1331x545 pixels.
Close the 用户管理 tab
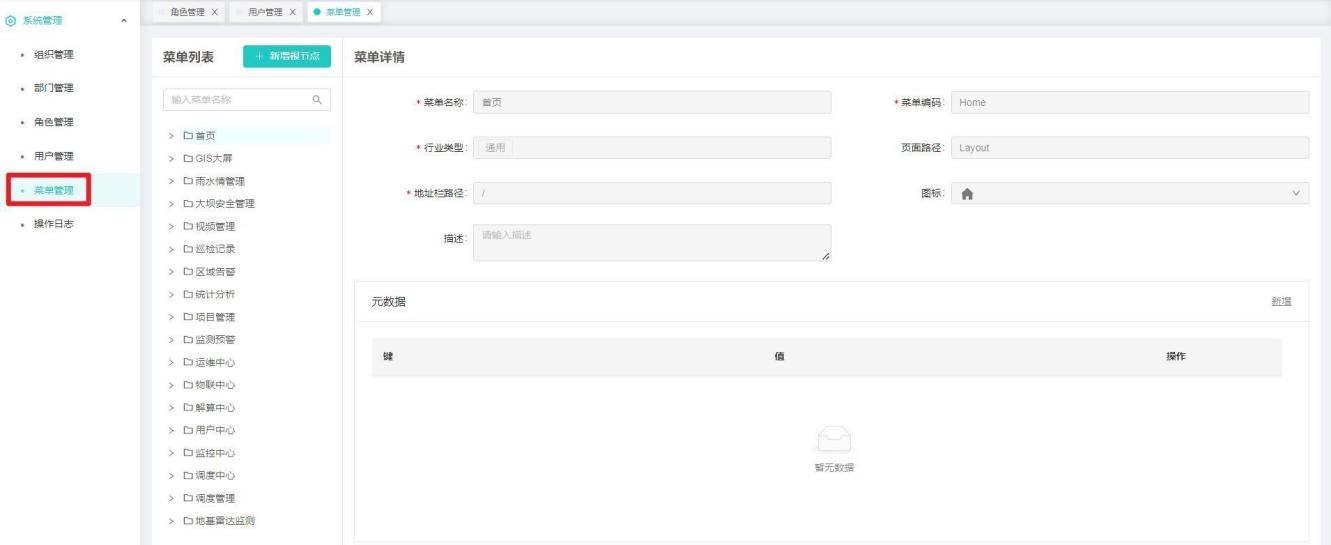[291, 11]
